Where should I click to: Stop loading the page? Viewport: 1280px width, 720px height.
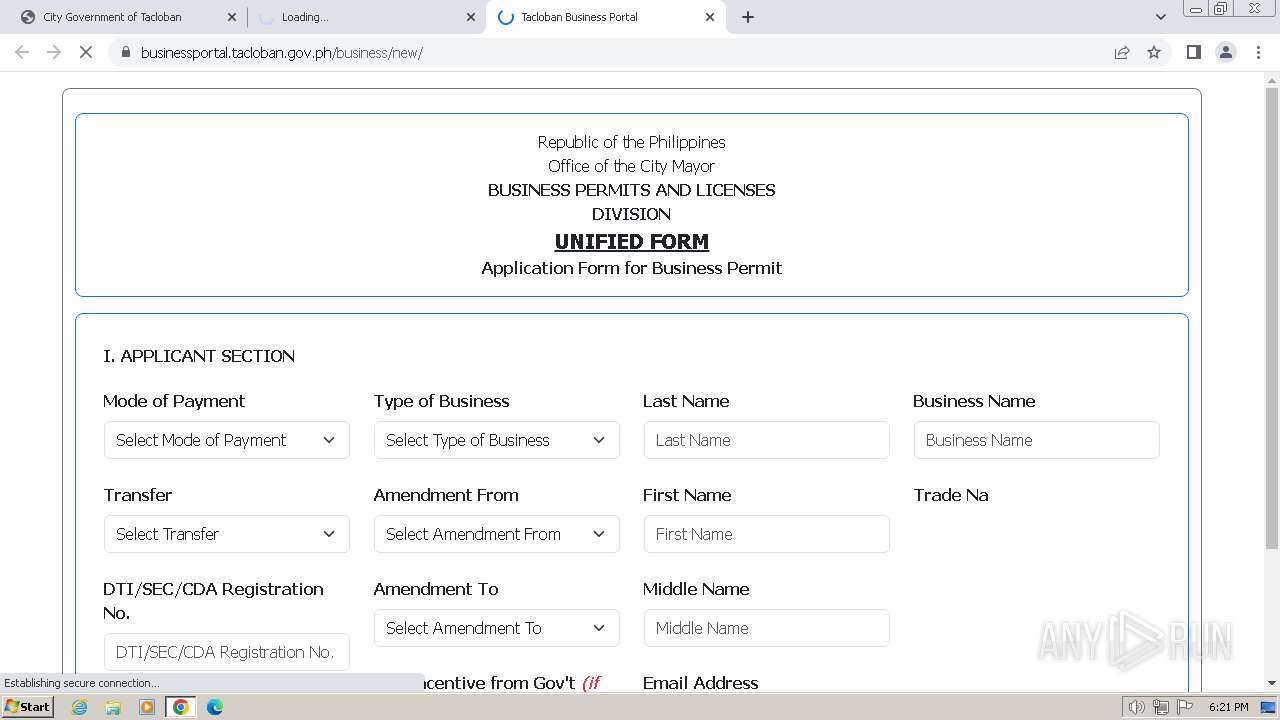tap(86, 52)
